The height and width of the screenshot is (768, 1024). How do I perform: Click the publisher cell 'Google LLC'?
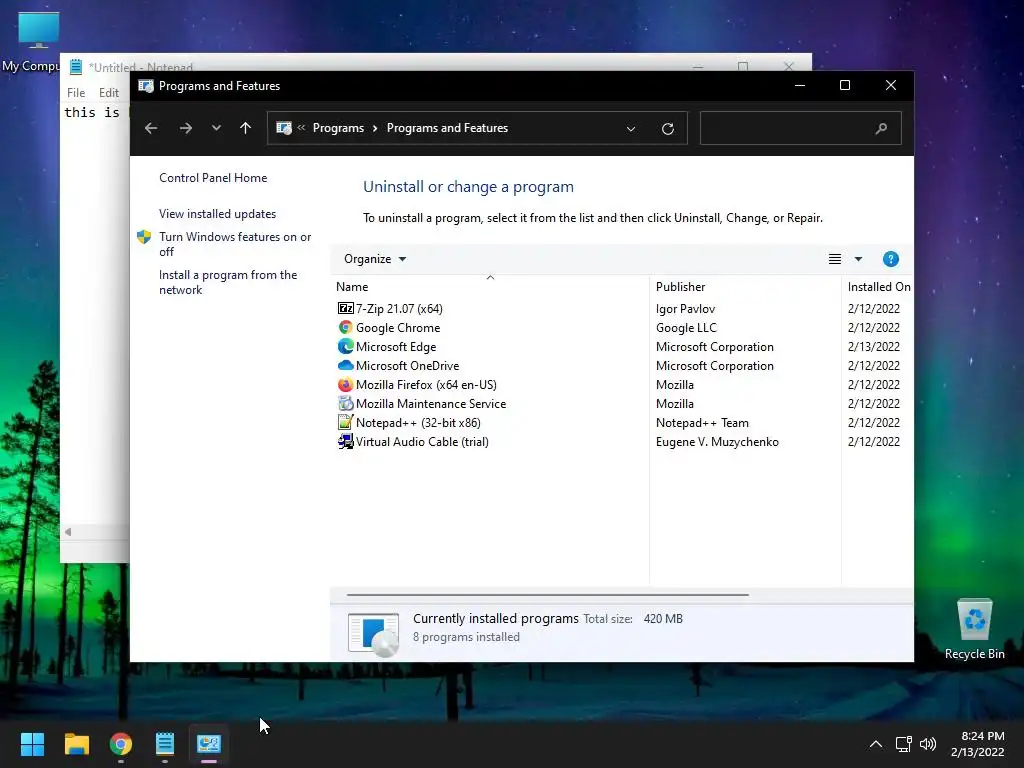click(x=686, y=327)
